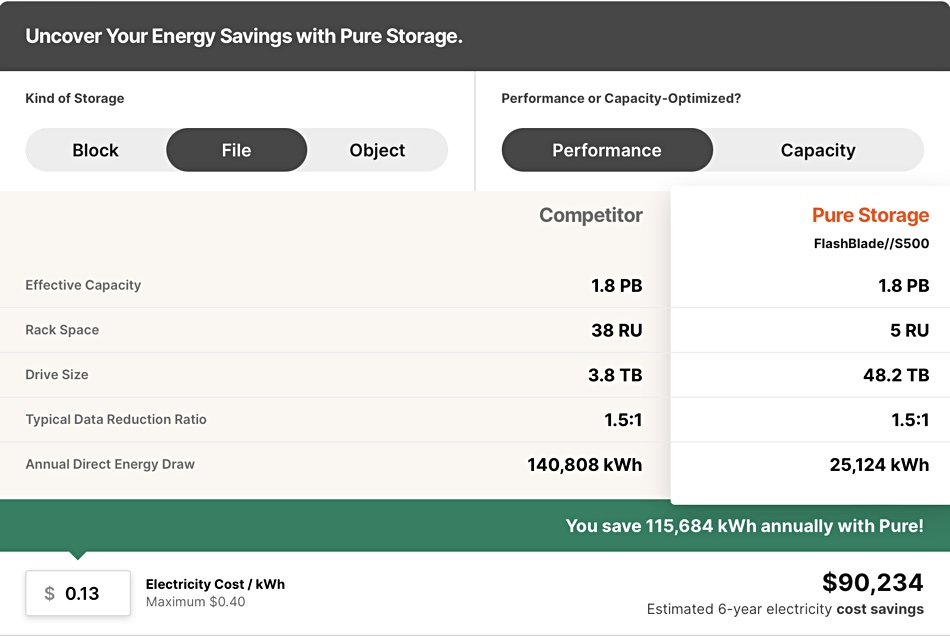
Task: Select the '3.8 TB' drive size value
Action: (615, 375)
